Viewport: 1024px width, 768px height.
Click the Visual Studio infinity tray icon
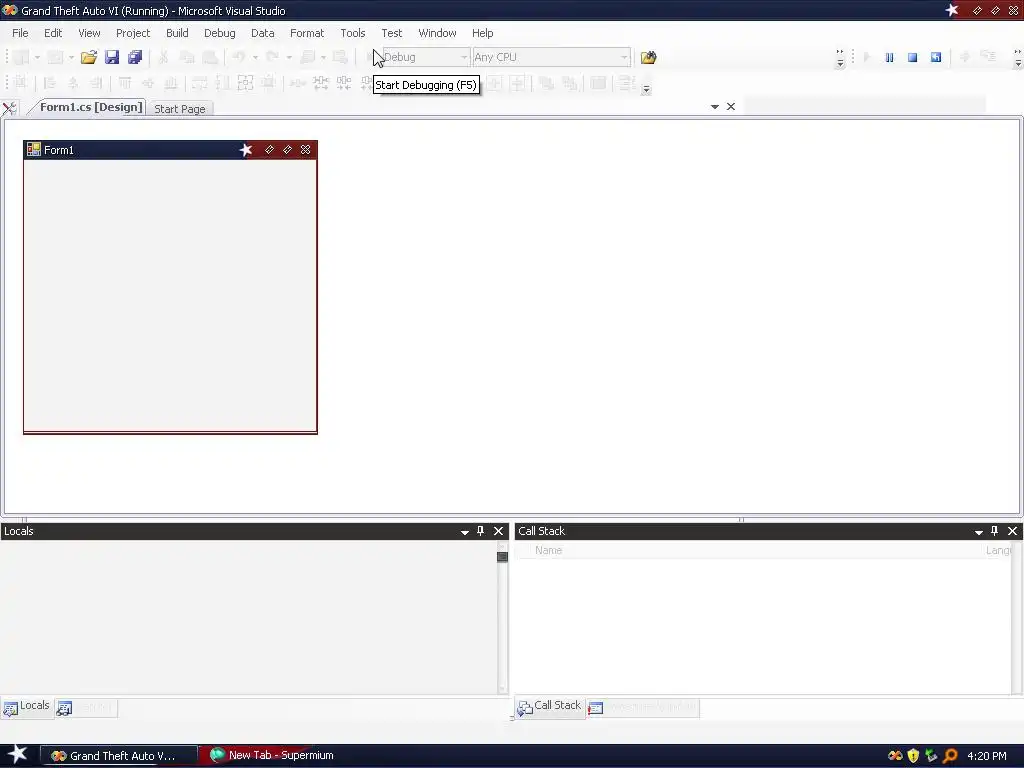click(x=895, y=756)
